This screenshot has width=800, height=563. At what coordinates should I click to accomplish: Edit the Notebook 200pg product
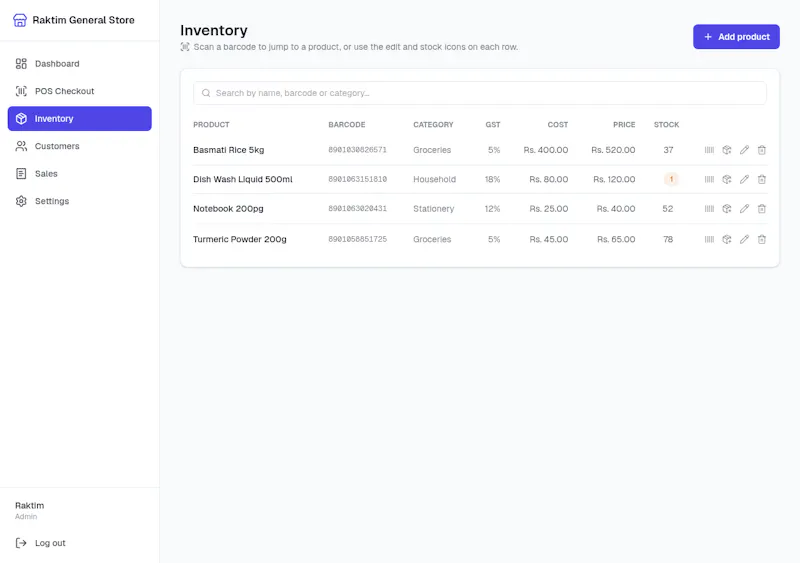744,209
